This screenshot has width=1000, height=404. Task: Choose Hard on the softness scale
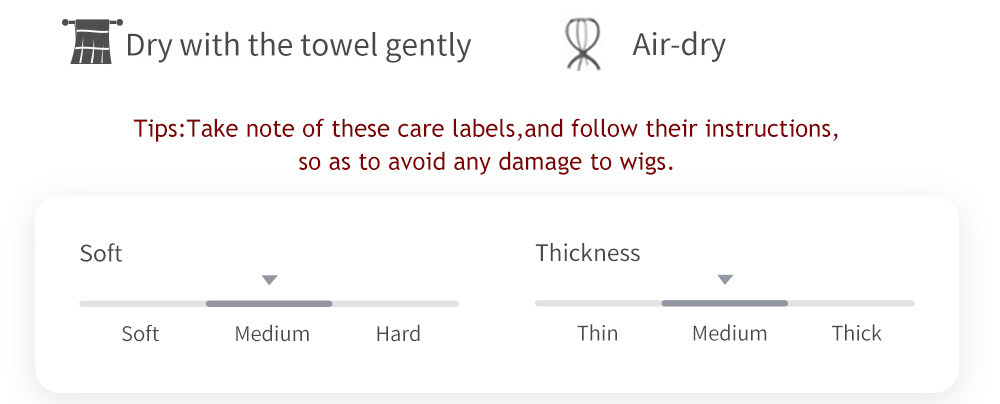(398, 334)
